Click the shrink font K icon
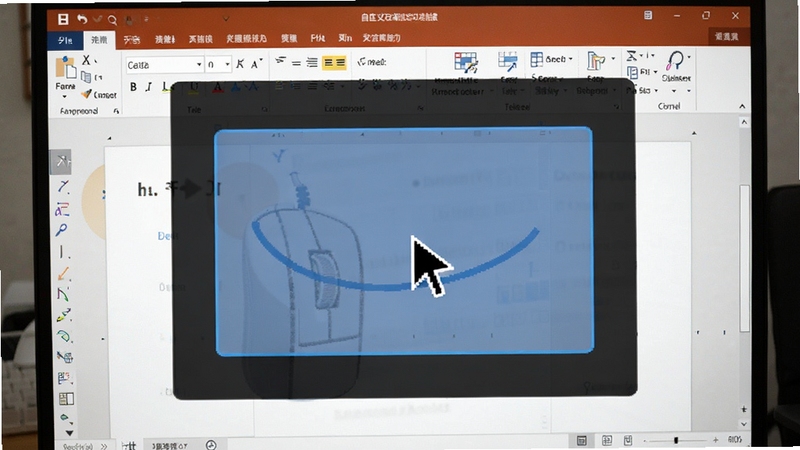The width and height of the screenshot is (800, 450). [x=240, y=64]
